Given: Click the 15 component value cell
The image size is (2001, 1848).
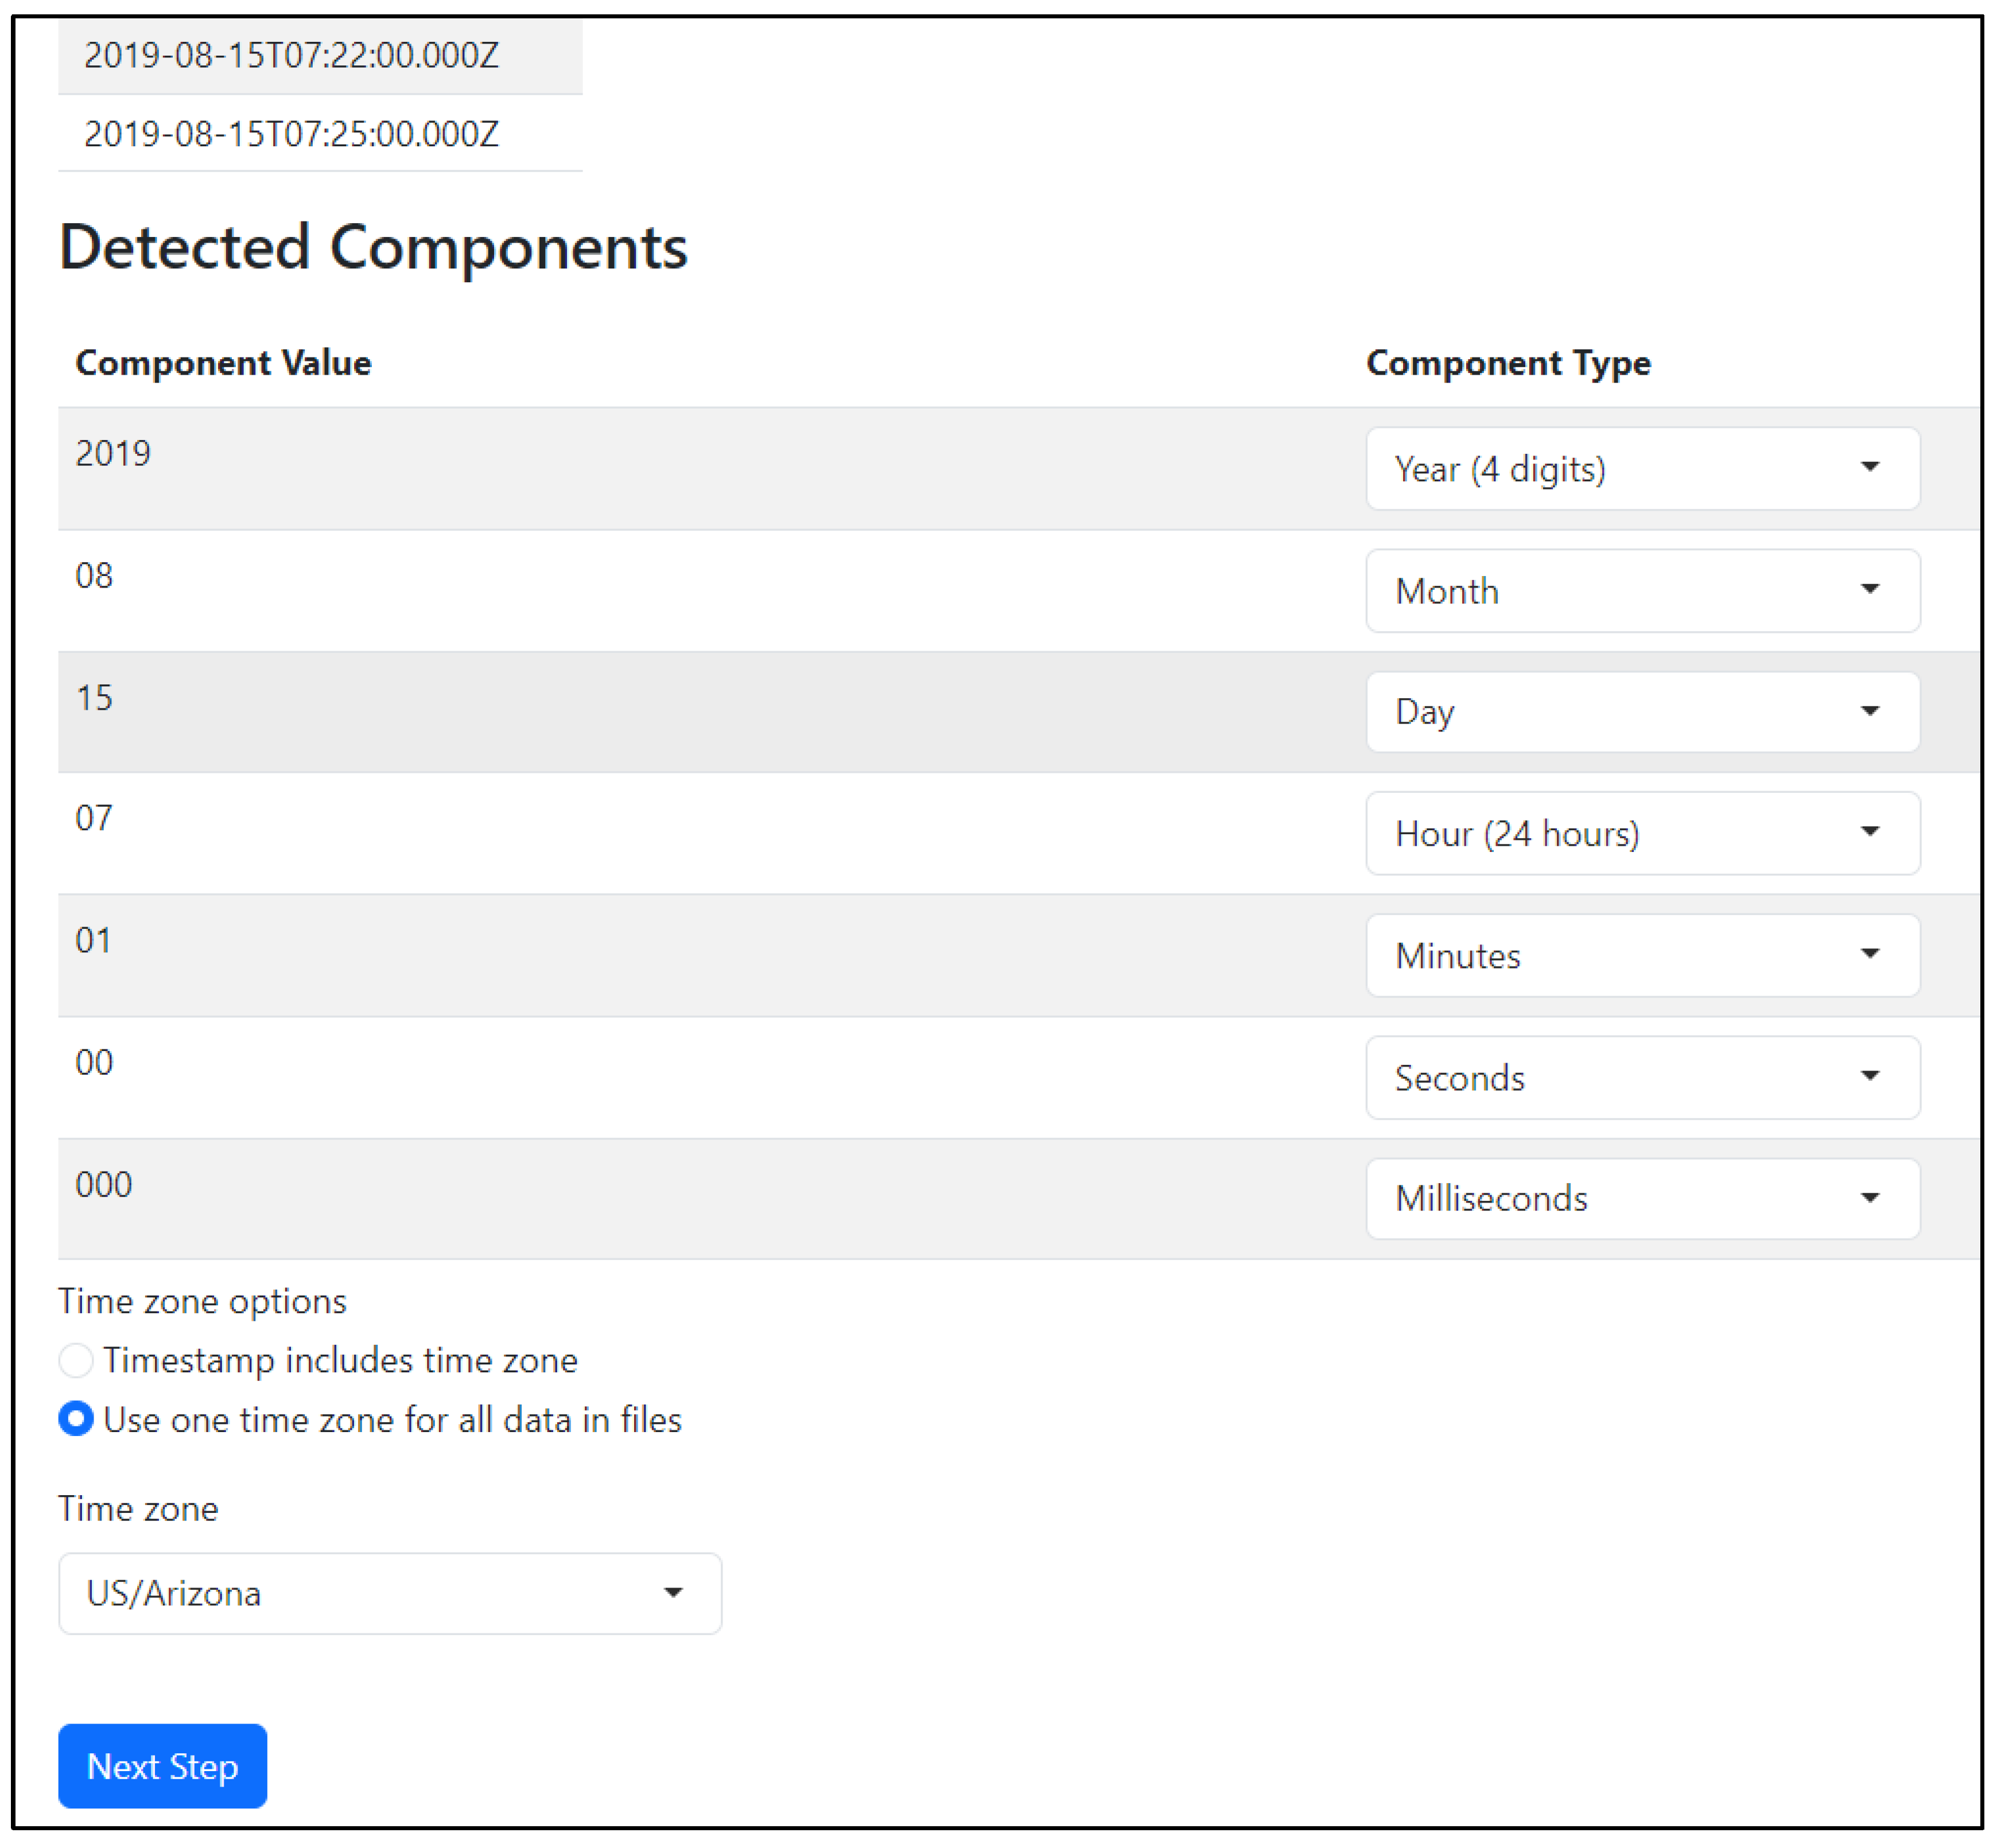Looking at the screenshot, I should pyautogui.click(x=94, y=698).
